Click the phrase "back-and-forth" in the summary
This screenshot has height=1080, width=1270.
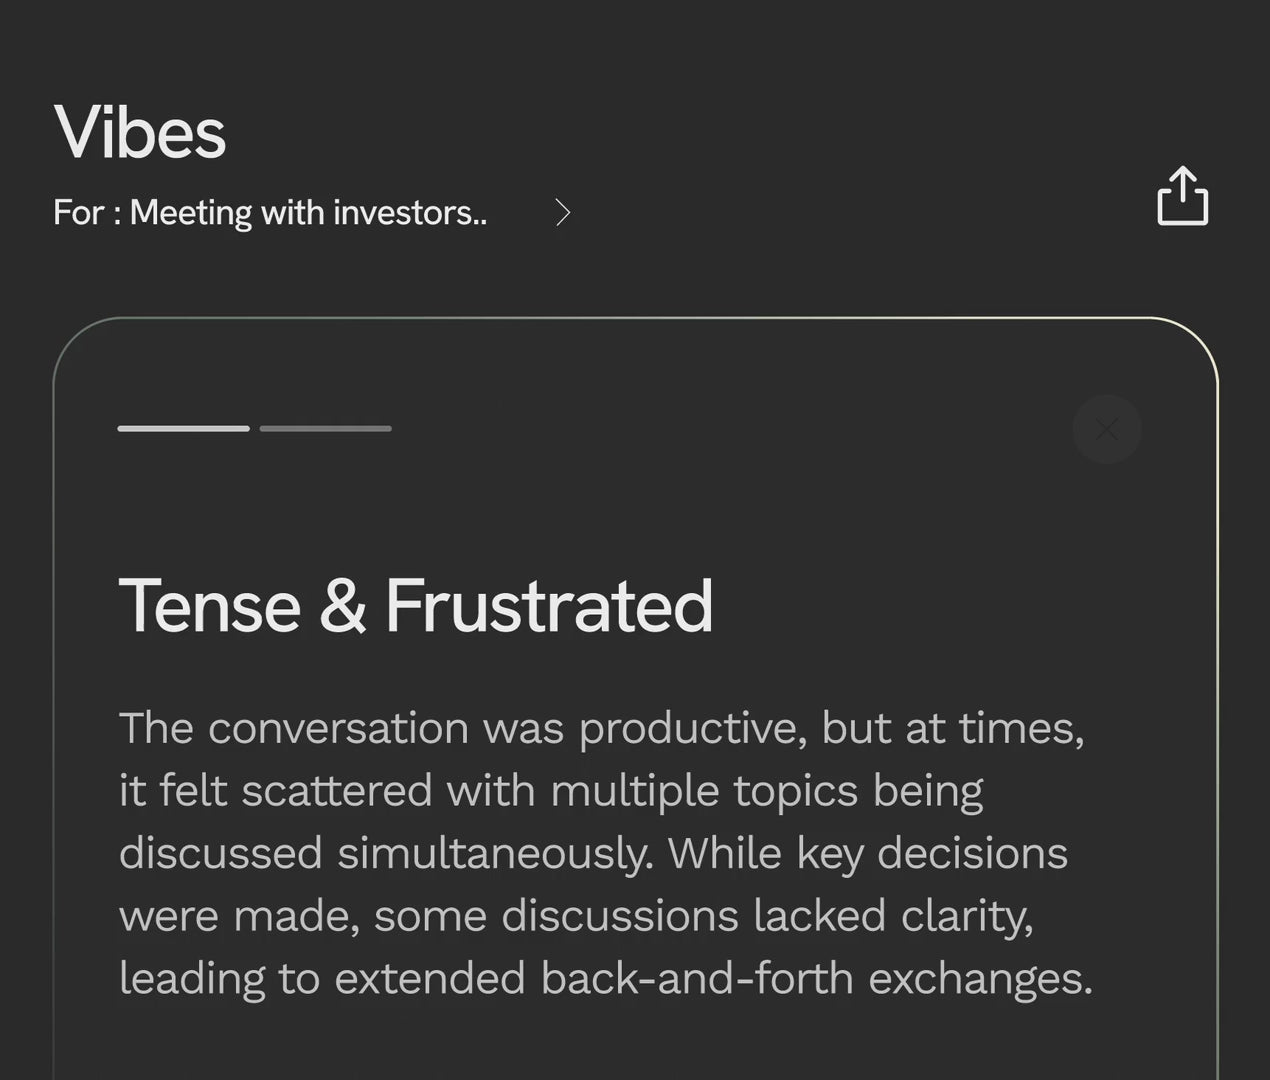coord(696,979)
